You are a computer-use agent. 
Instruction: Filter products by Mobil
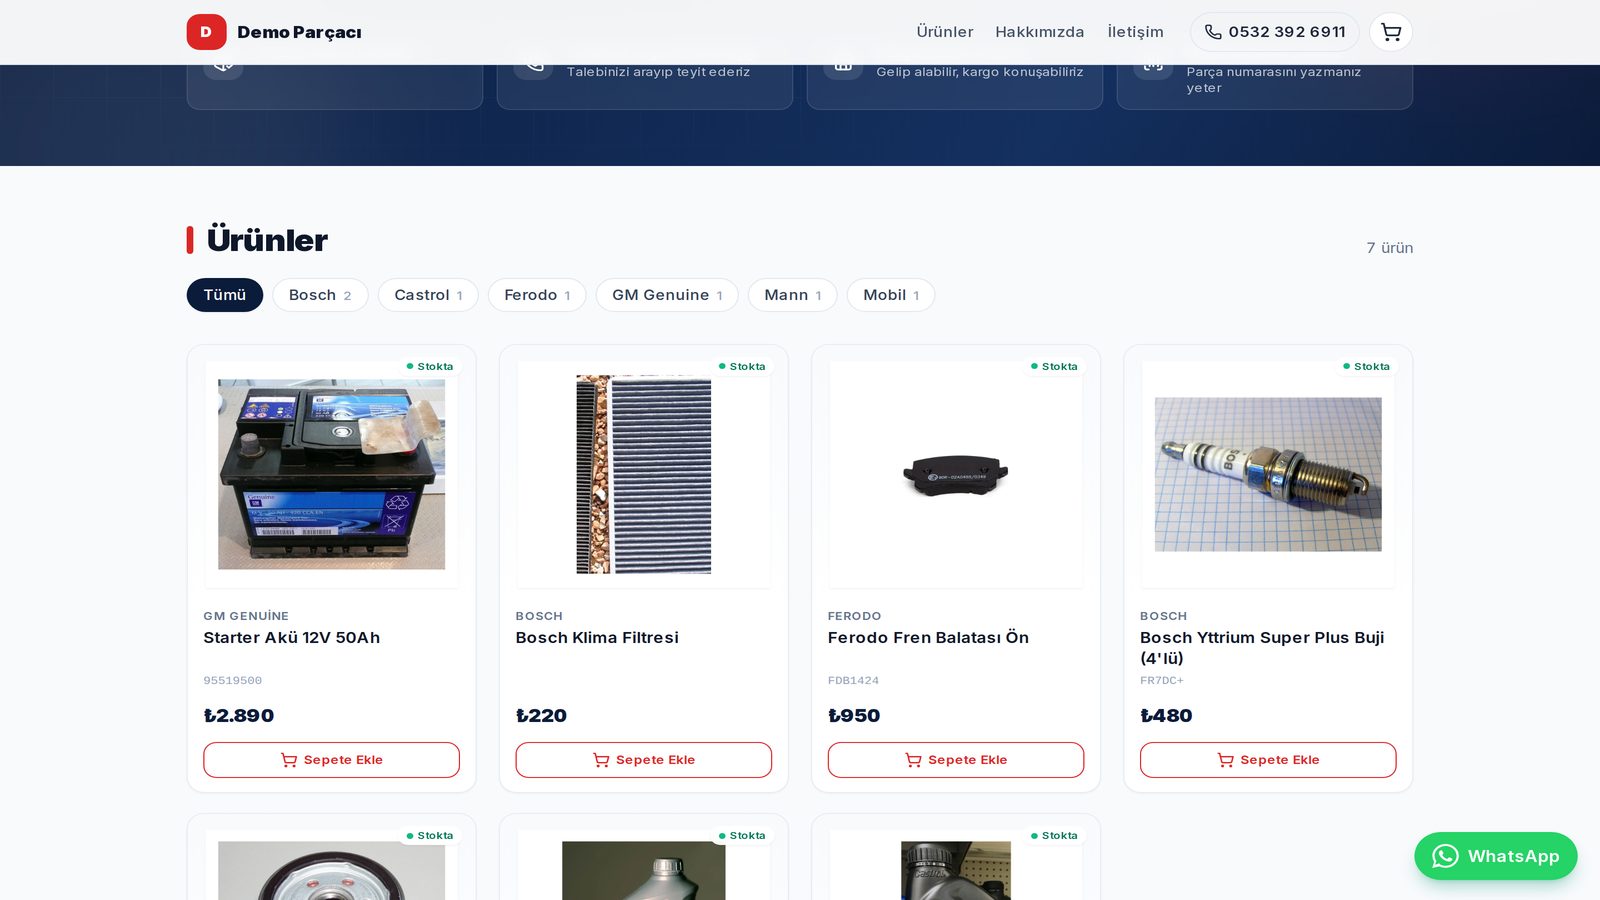pyautogui.click(x=891, y=295)
